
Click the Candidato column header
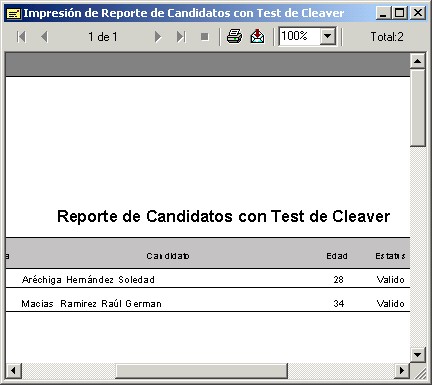click(168, 256)
